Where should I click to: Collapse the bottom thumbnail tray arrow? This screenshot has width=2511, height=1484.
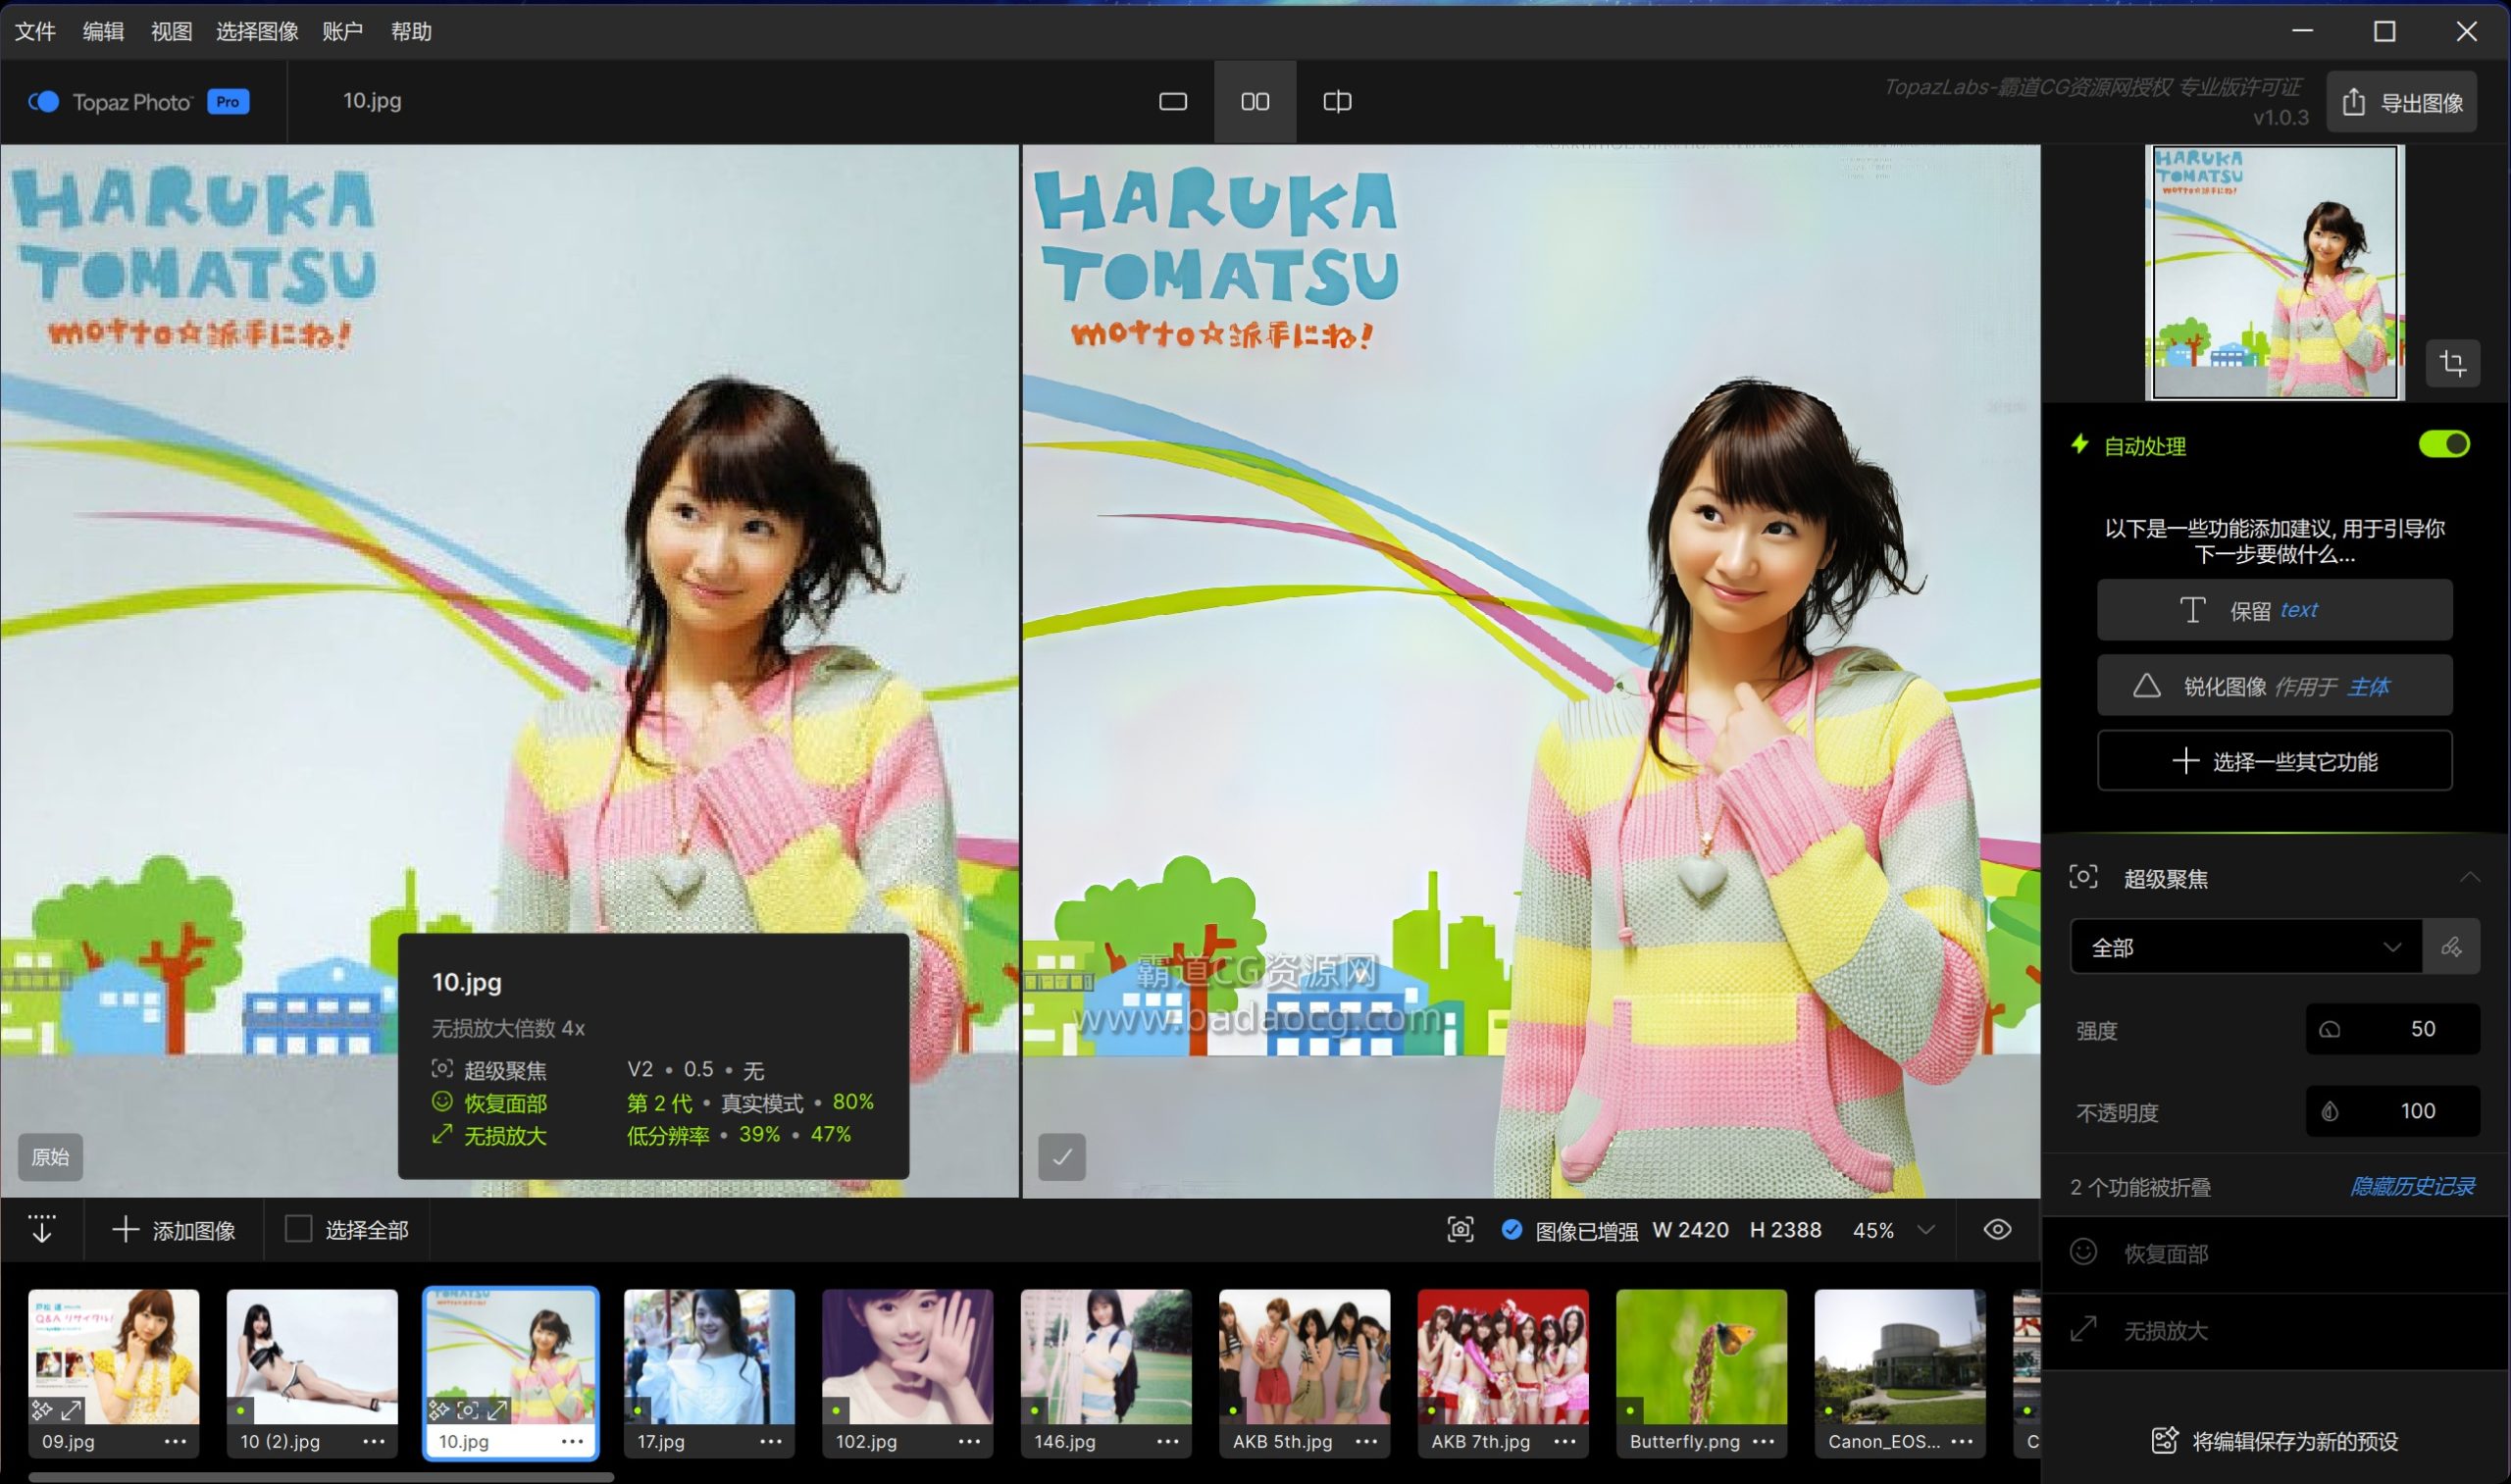pos(42,1229)
